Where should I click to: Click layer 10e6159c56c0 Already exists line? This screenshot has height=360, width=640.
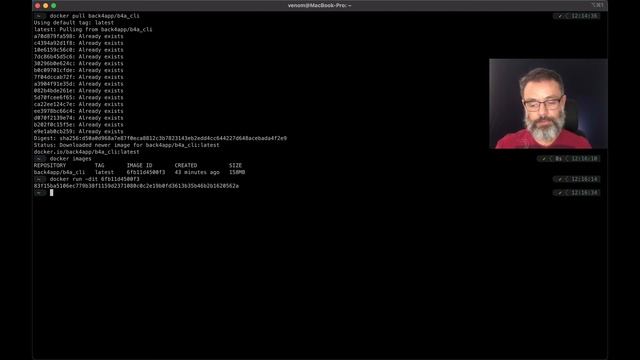pos(78,50)
